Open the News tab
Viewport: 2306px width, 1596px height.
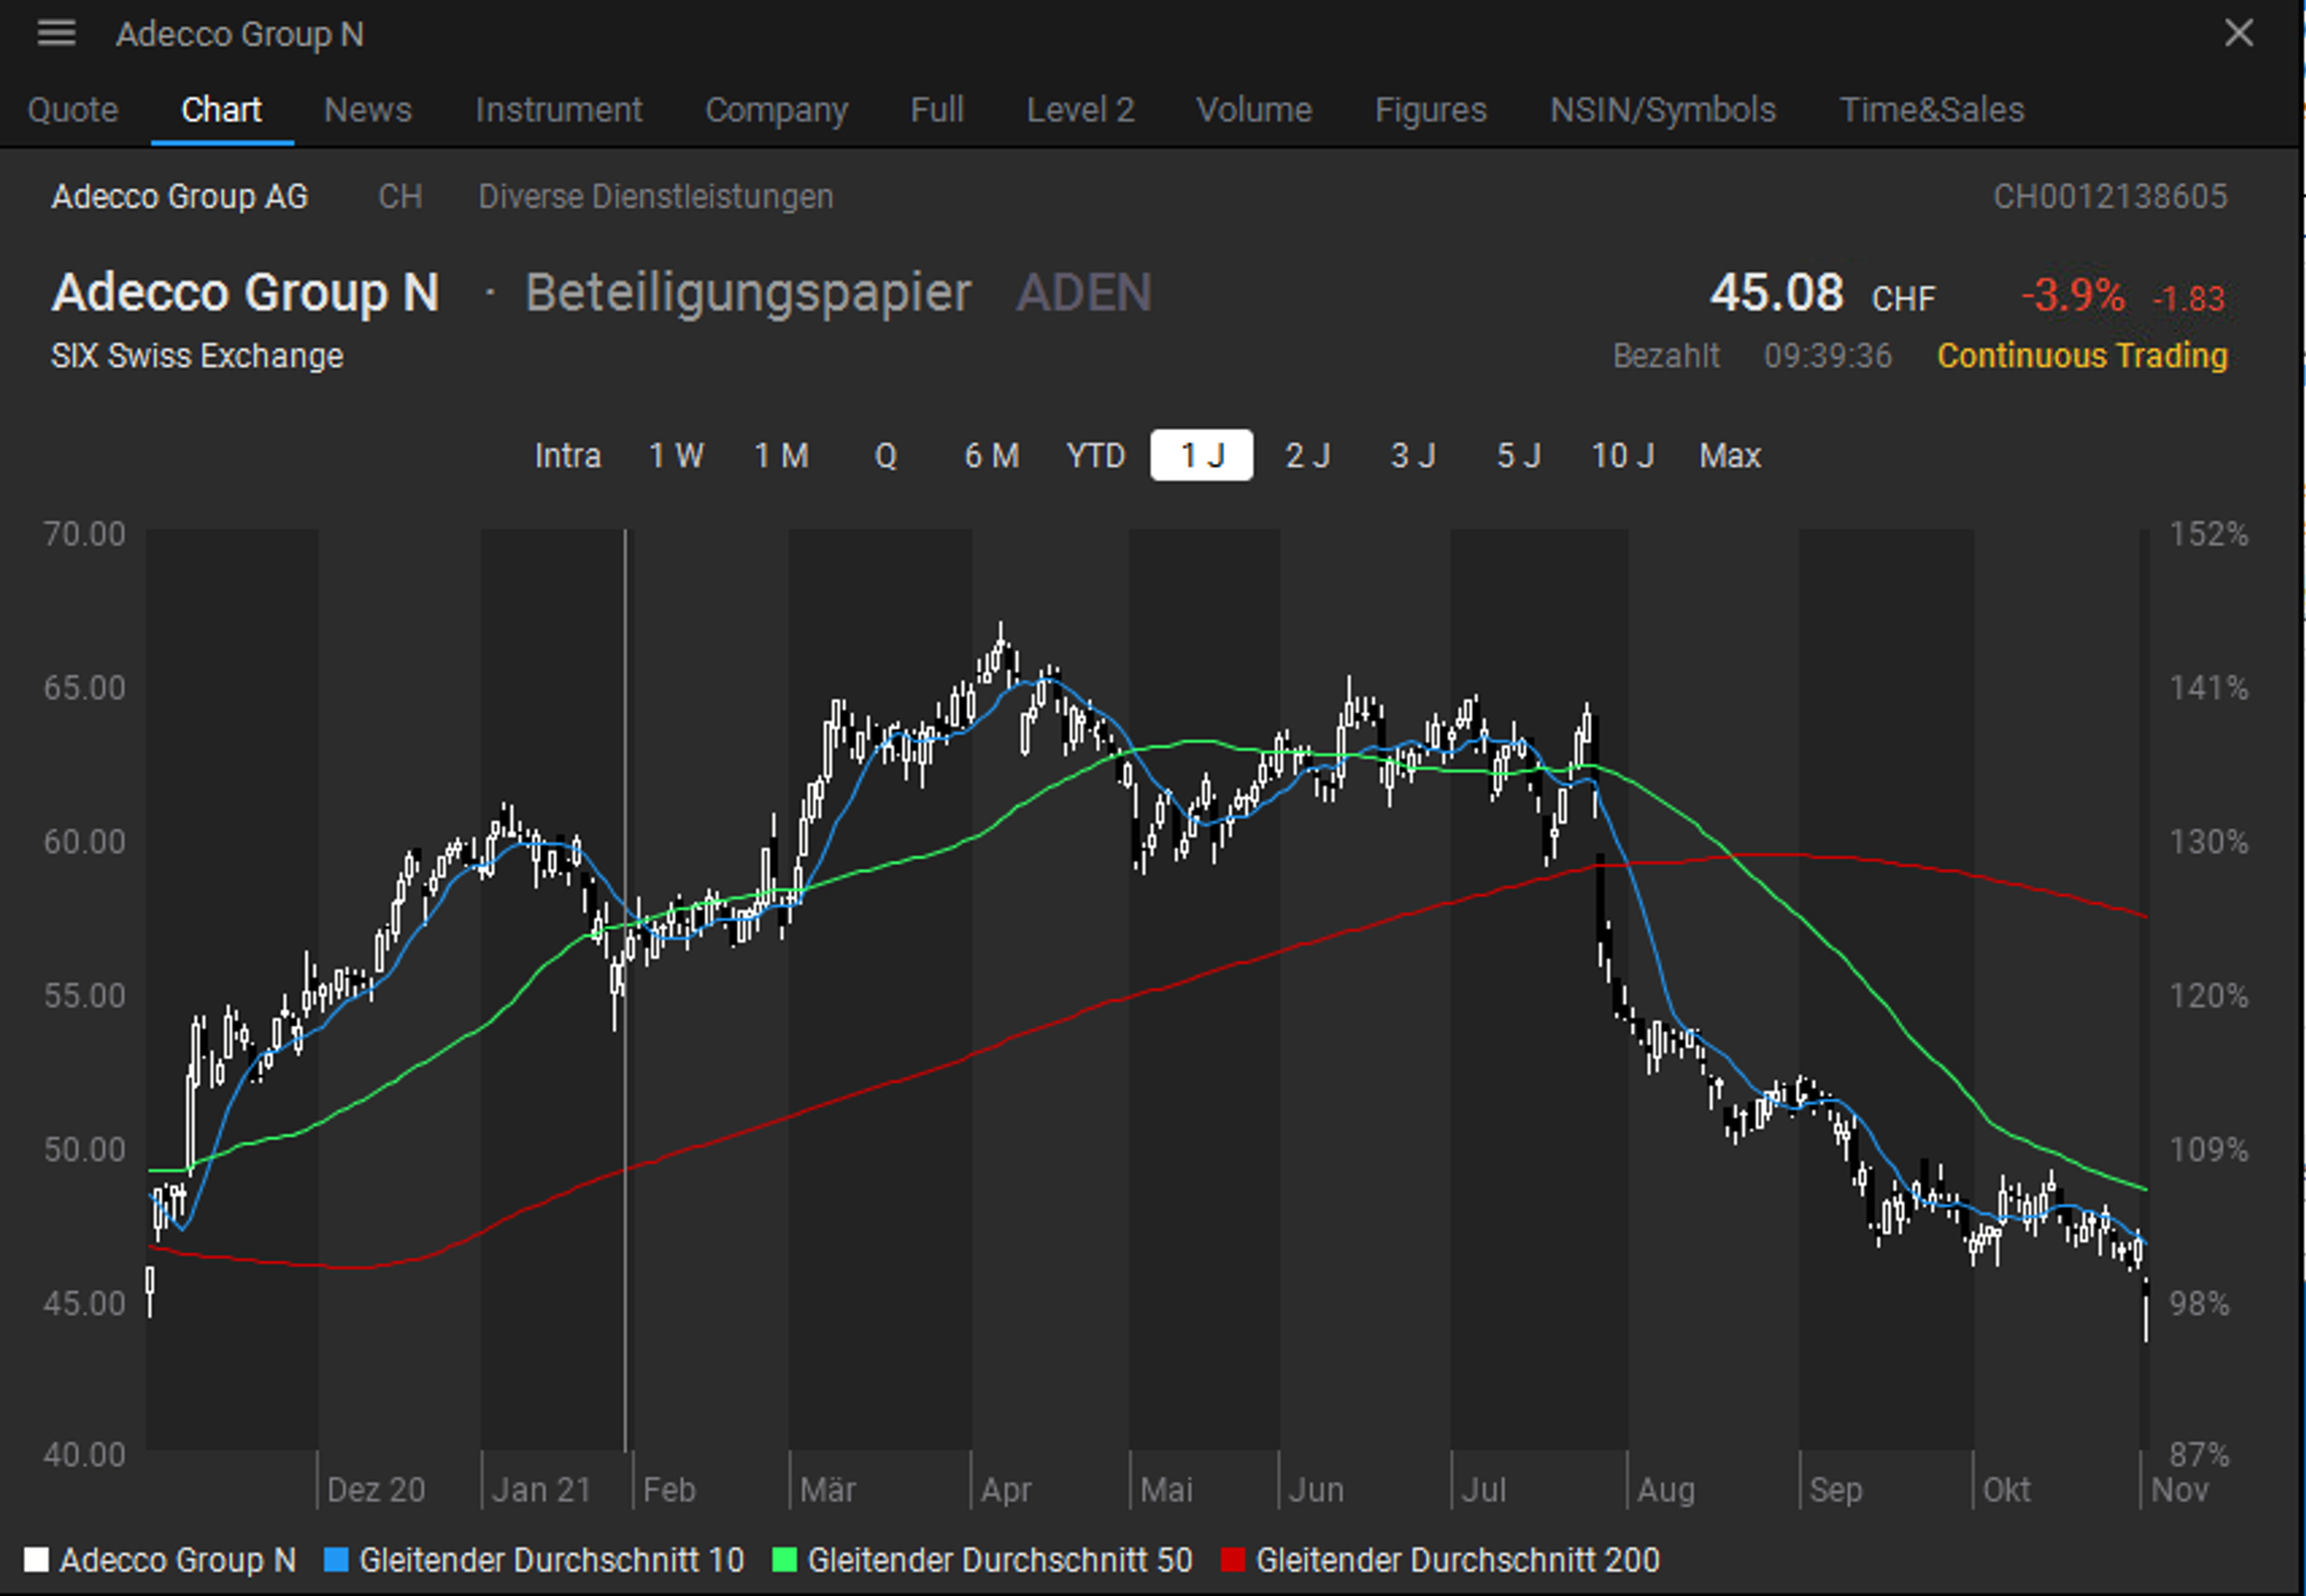tap(367, 109)
